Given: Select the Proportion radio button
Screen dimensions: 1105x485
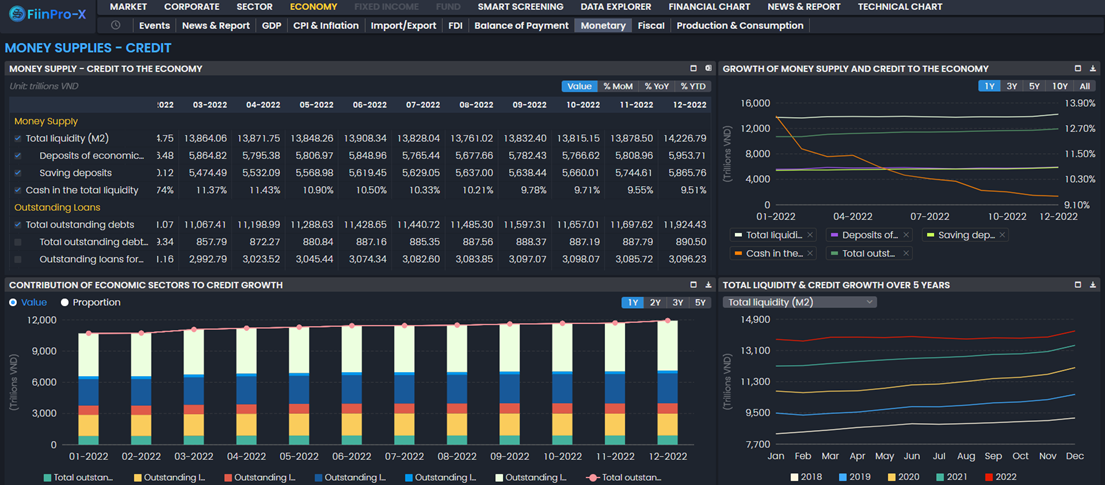Looking at the screenshot, I should point(65,302).
